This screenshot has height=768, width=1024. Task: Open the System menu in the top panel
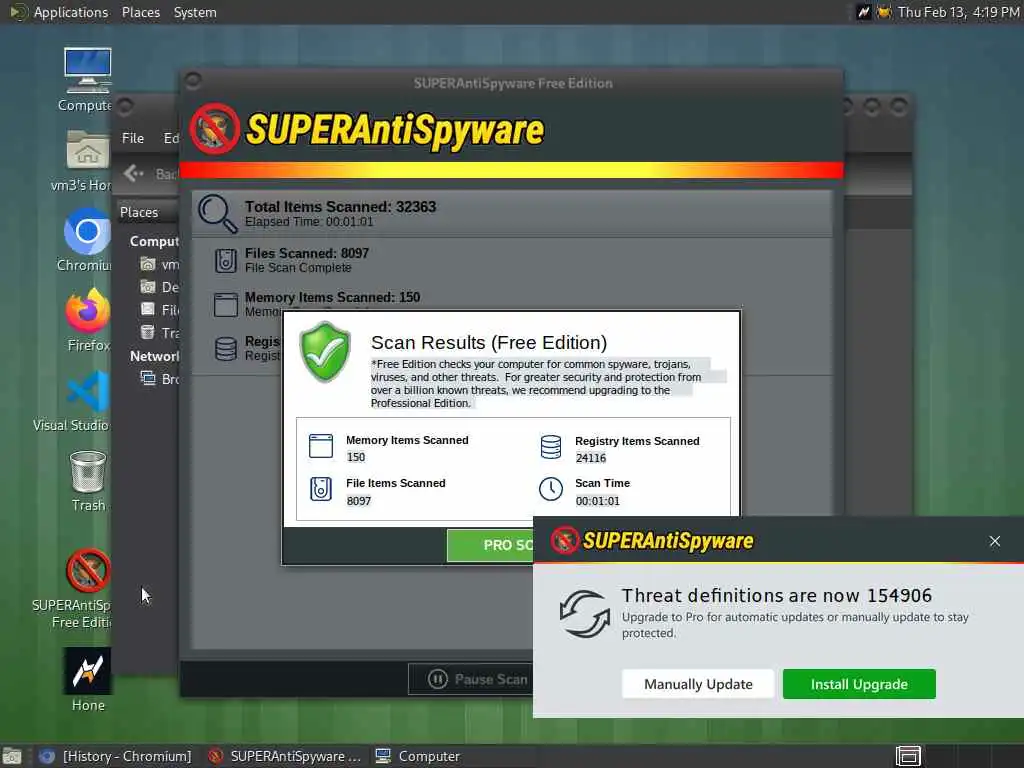pos(195,12)
